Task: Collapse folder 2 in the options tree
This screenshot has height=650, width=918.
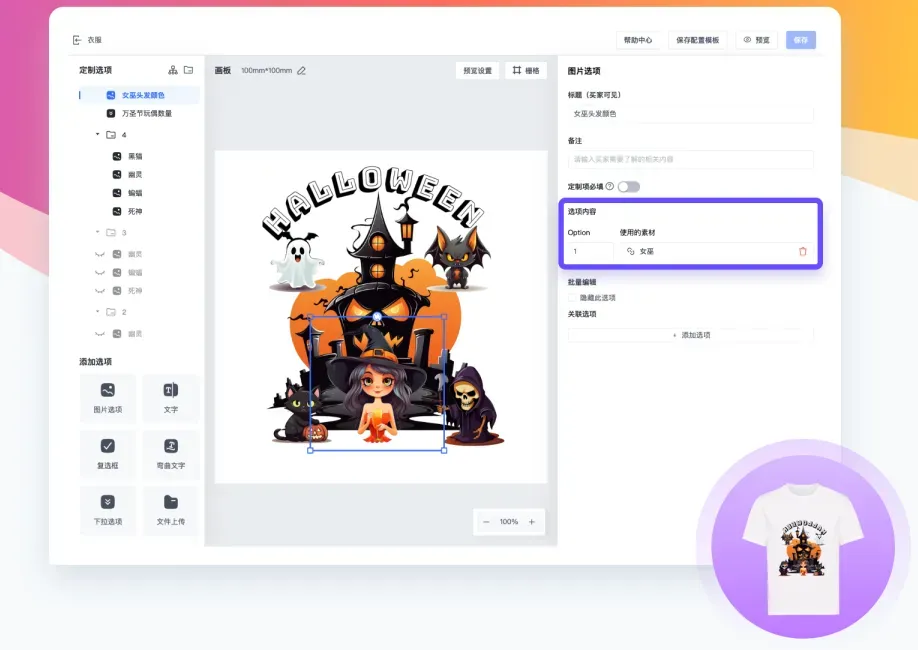Action: point(98,312)
